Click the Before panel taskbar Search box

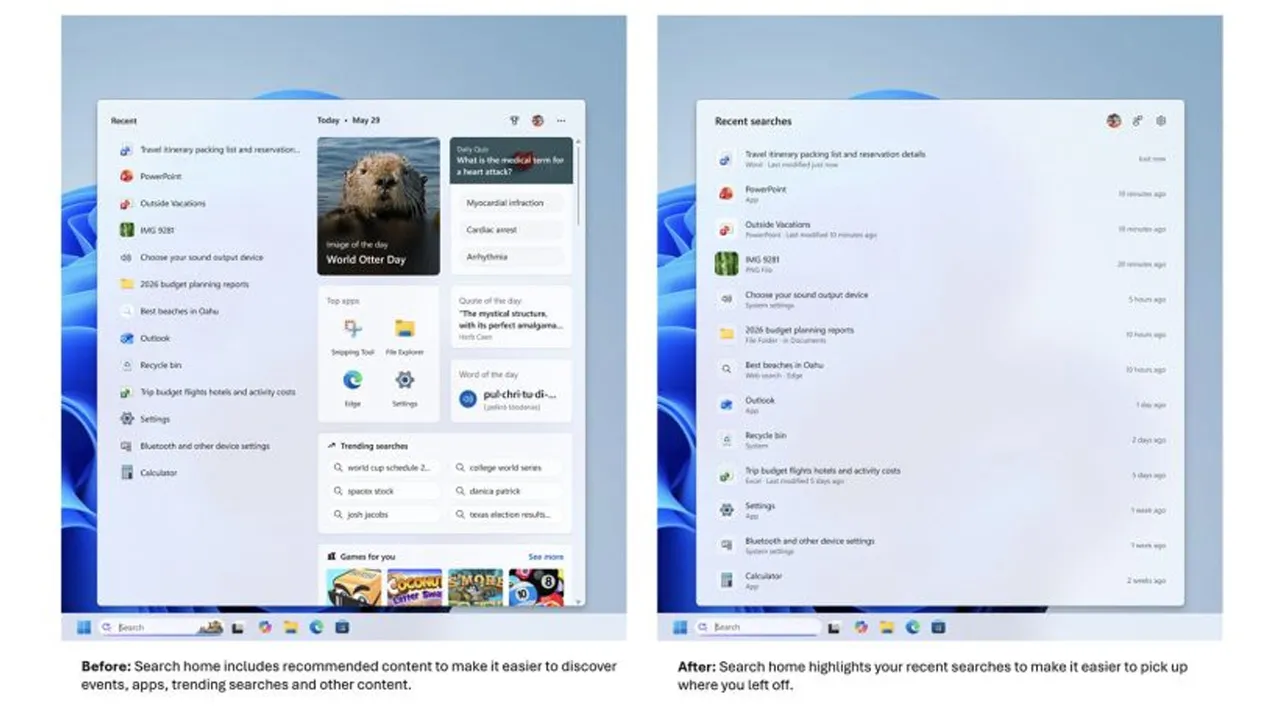[160, 627]
